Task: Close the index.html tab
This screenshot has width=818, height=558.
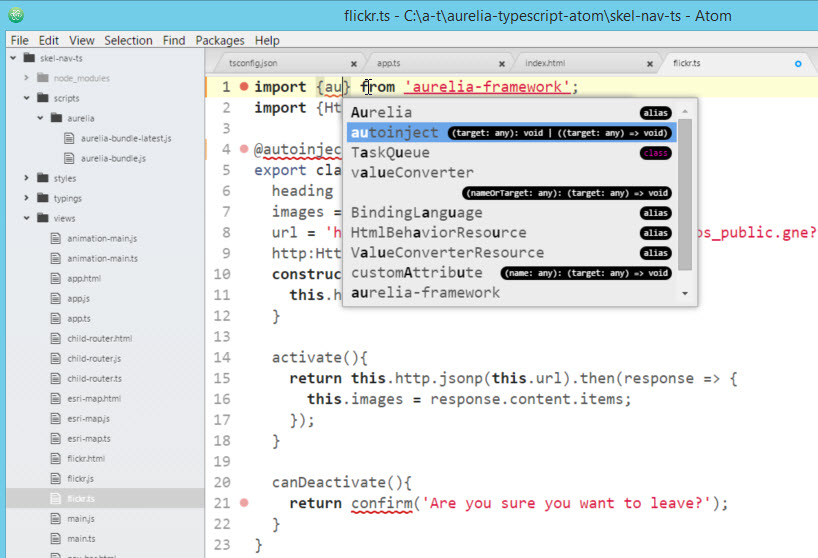Action: click(x=650, y=64)
